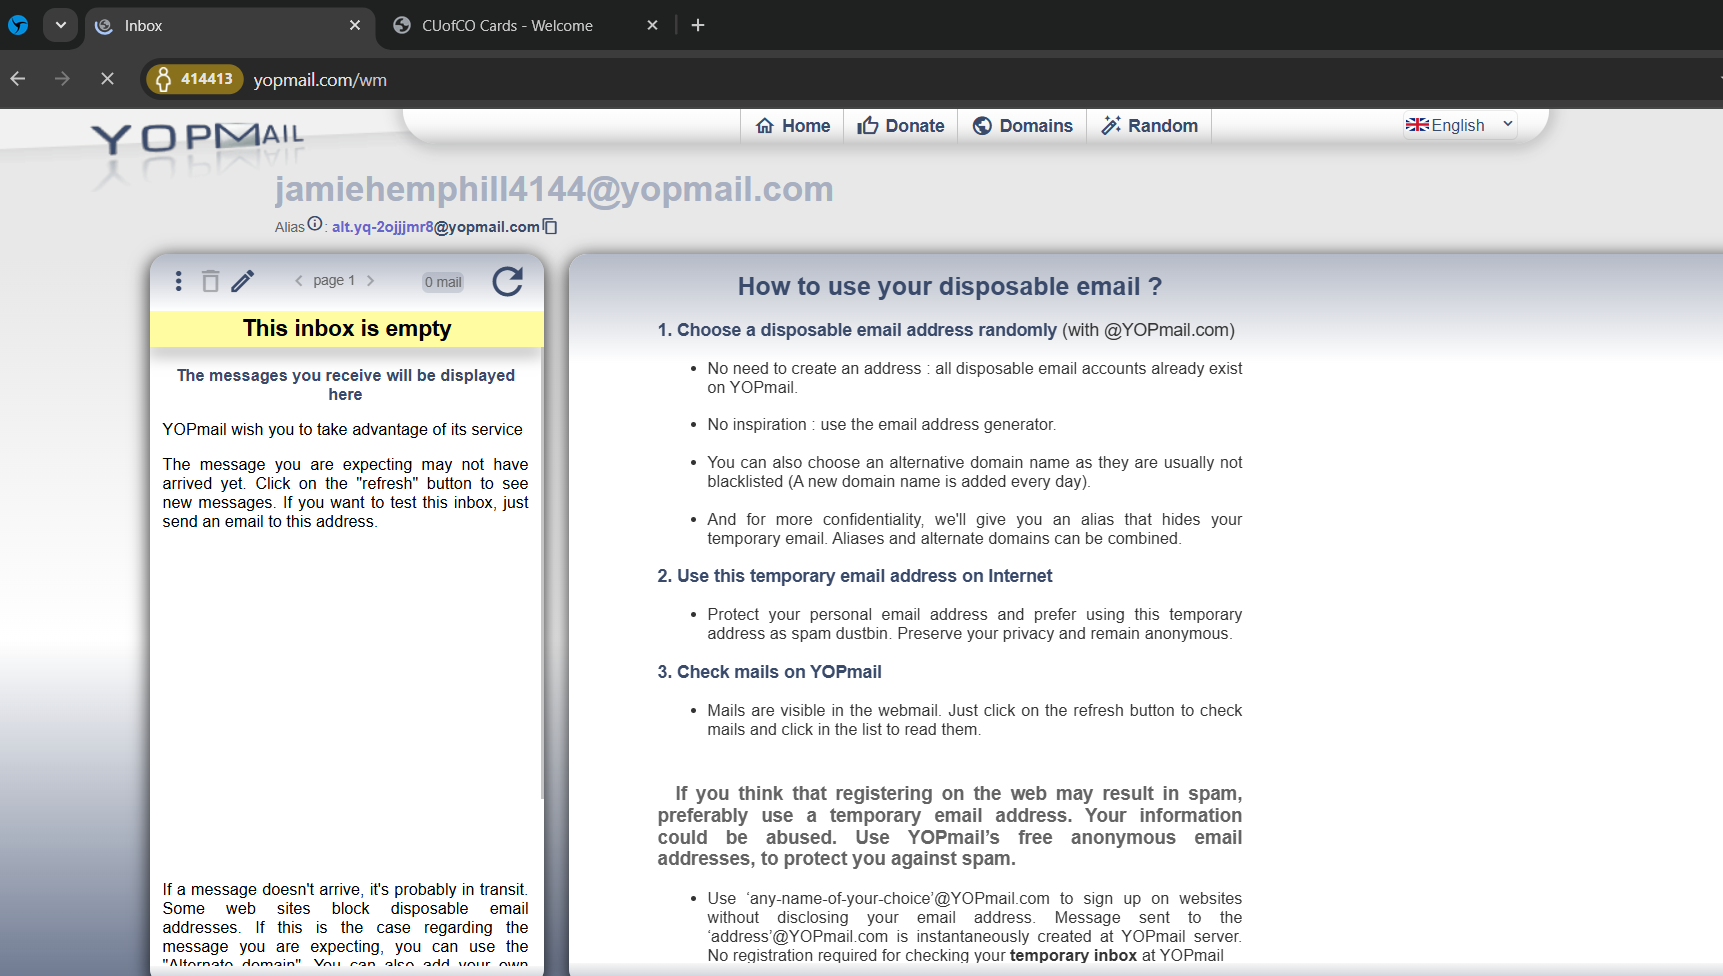Click the alias info icon

tap(315, 224)
